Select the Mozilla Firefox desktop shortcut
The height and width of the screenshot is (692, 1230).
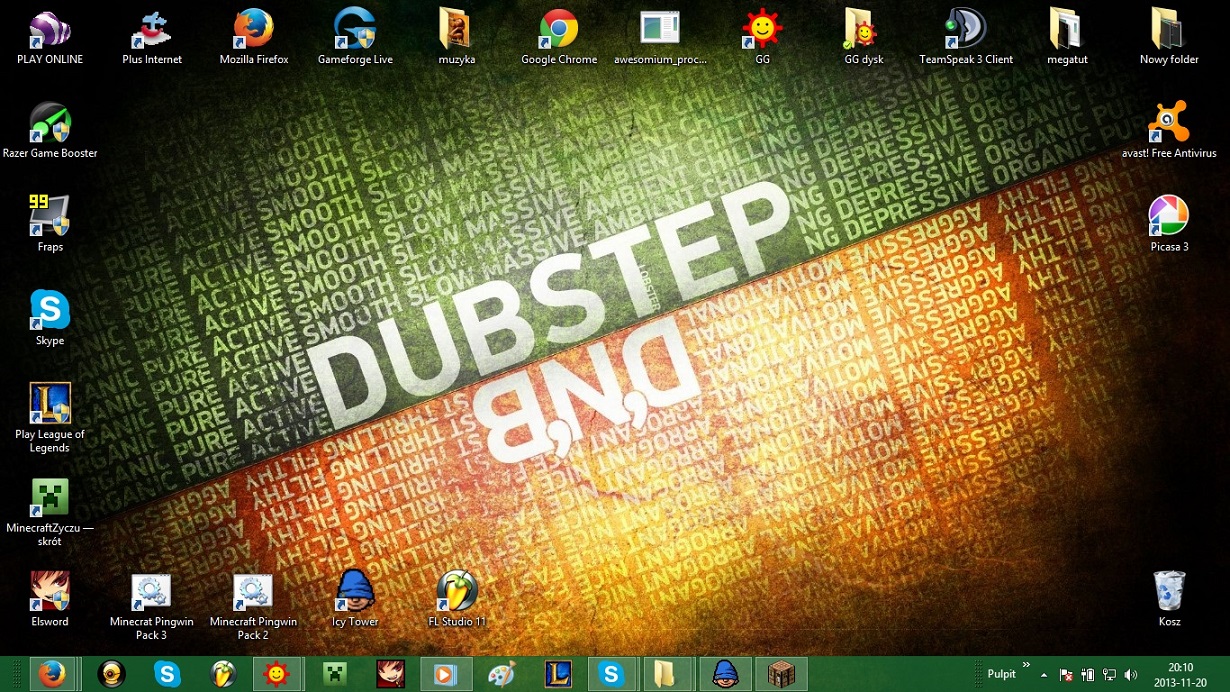pos(254,37)
